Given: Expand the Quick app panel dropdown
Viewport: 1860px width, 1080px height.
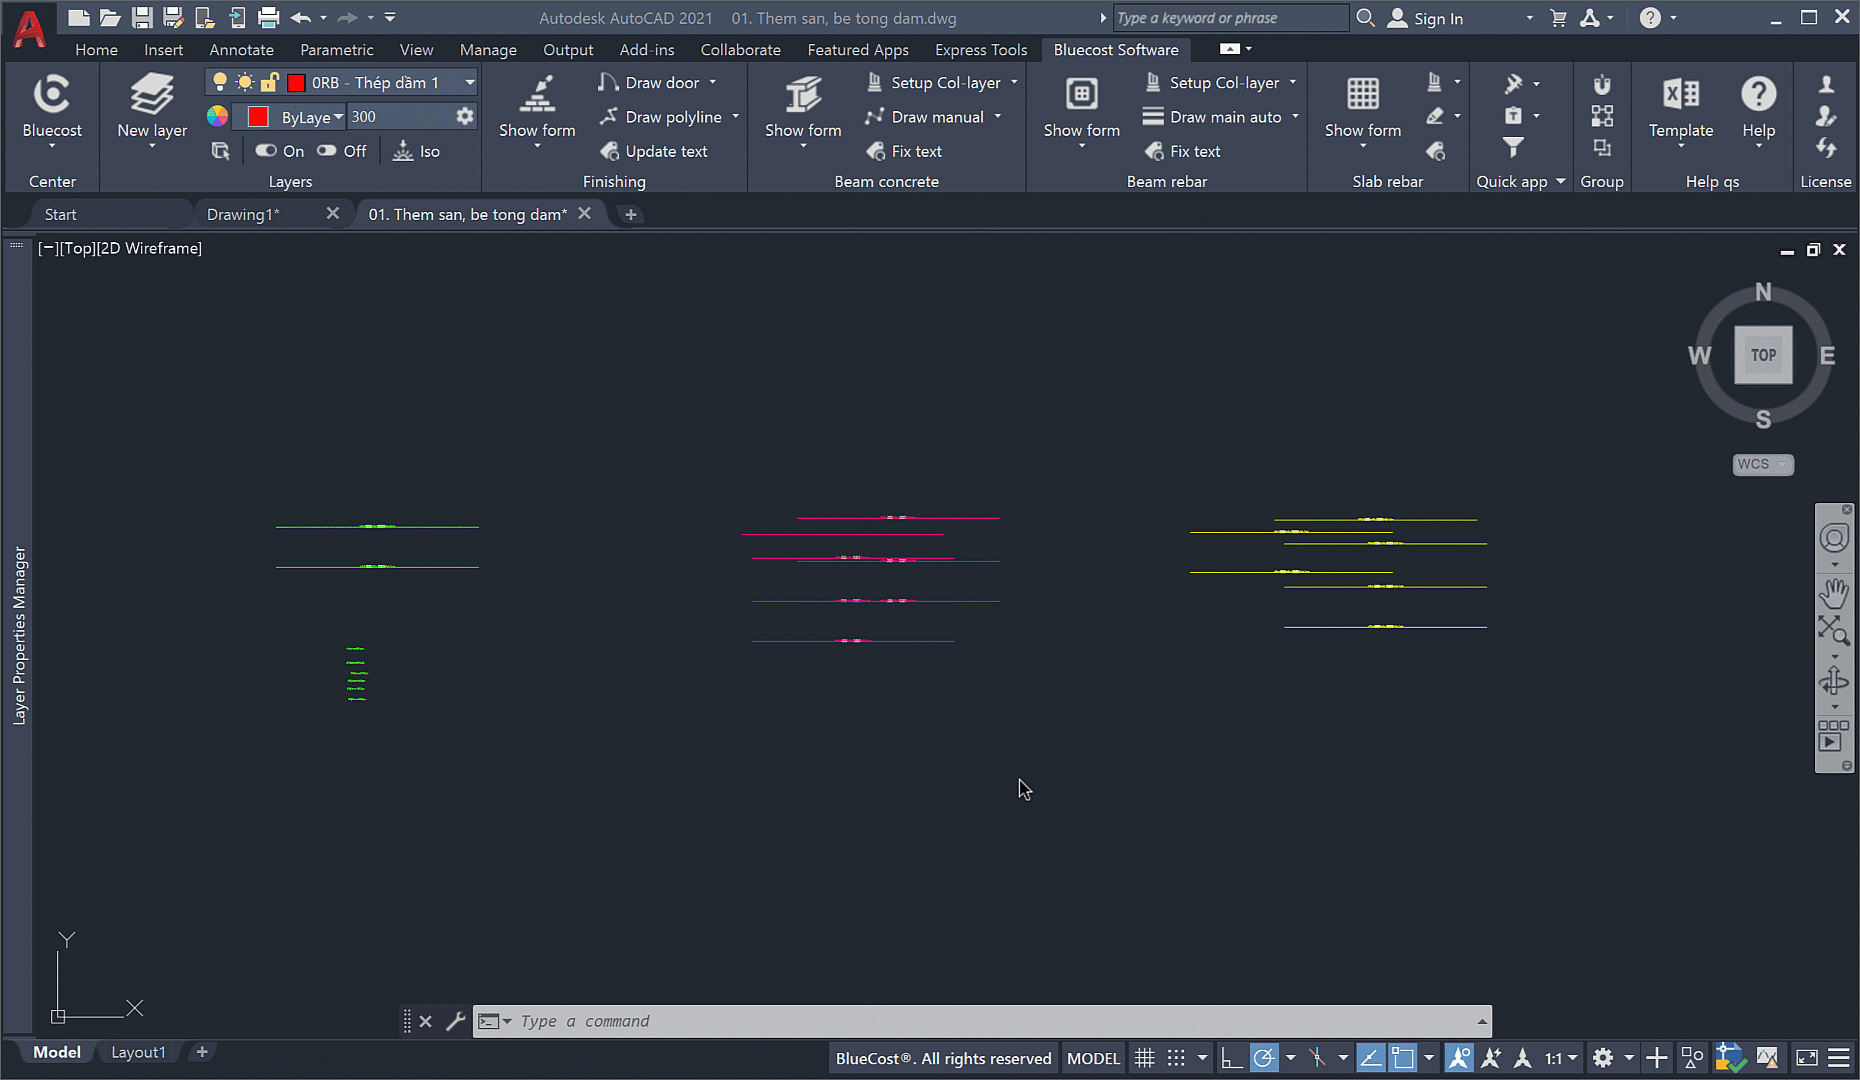Looking at the screenshot, I should pos(1560,182).
